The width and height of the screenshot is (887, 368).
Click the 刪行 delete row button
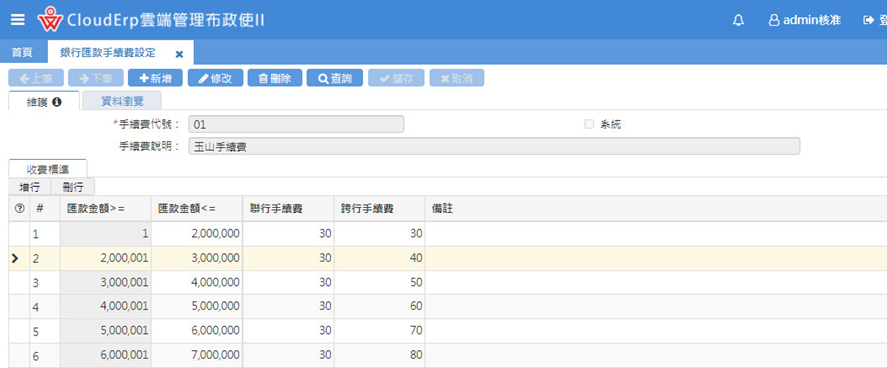[73, 187]
